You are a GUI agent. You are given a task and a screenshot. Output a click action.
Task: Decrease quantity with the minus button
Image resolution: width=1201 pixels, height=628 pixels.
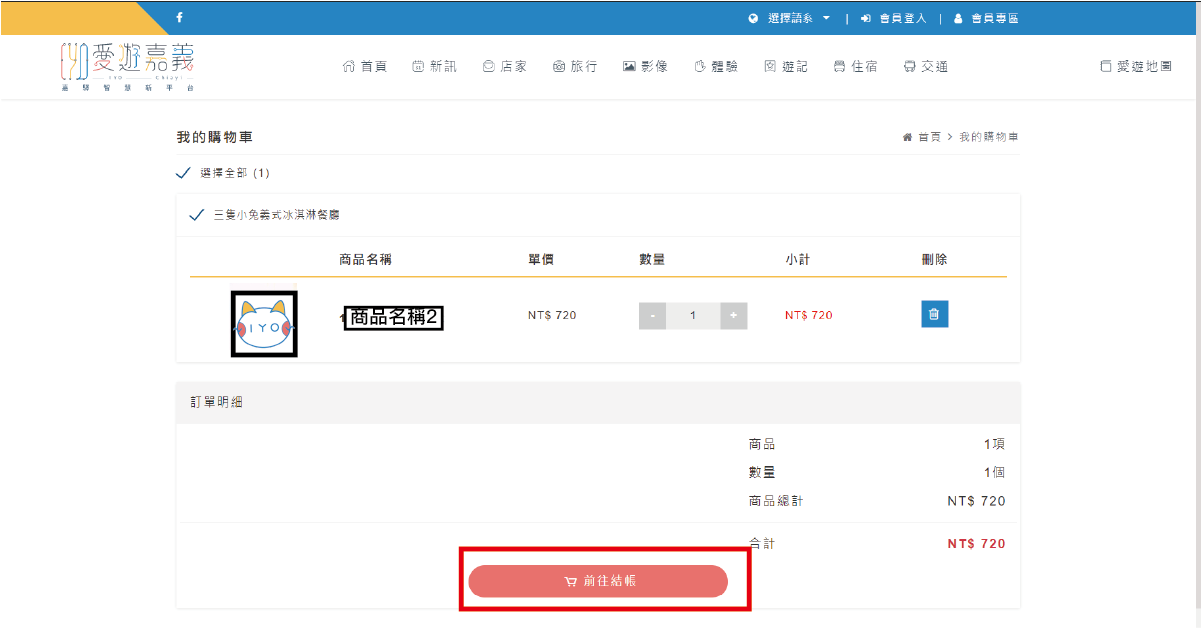pyautogui.click(x=652, y=316)
